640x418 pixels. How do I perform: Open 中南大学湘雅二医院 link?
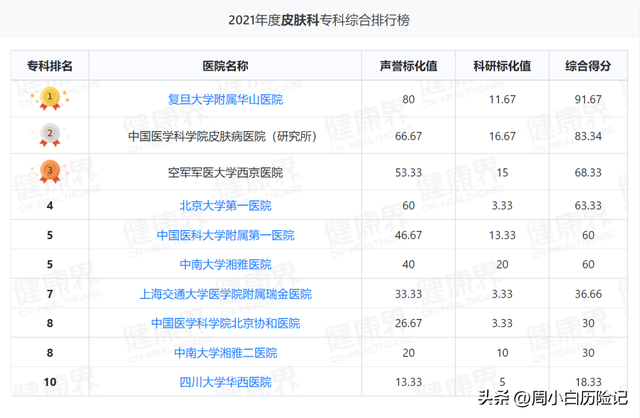tap(225, 353)
